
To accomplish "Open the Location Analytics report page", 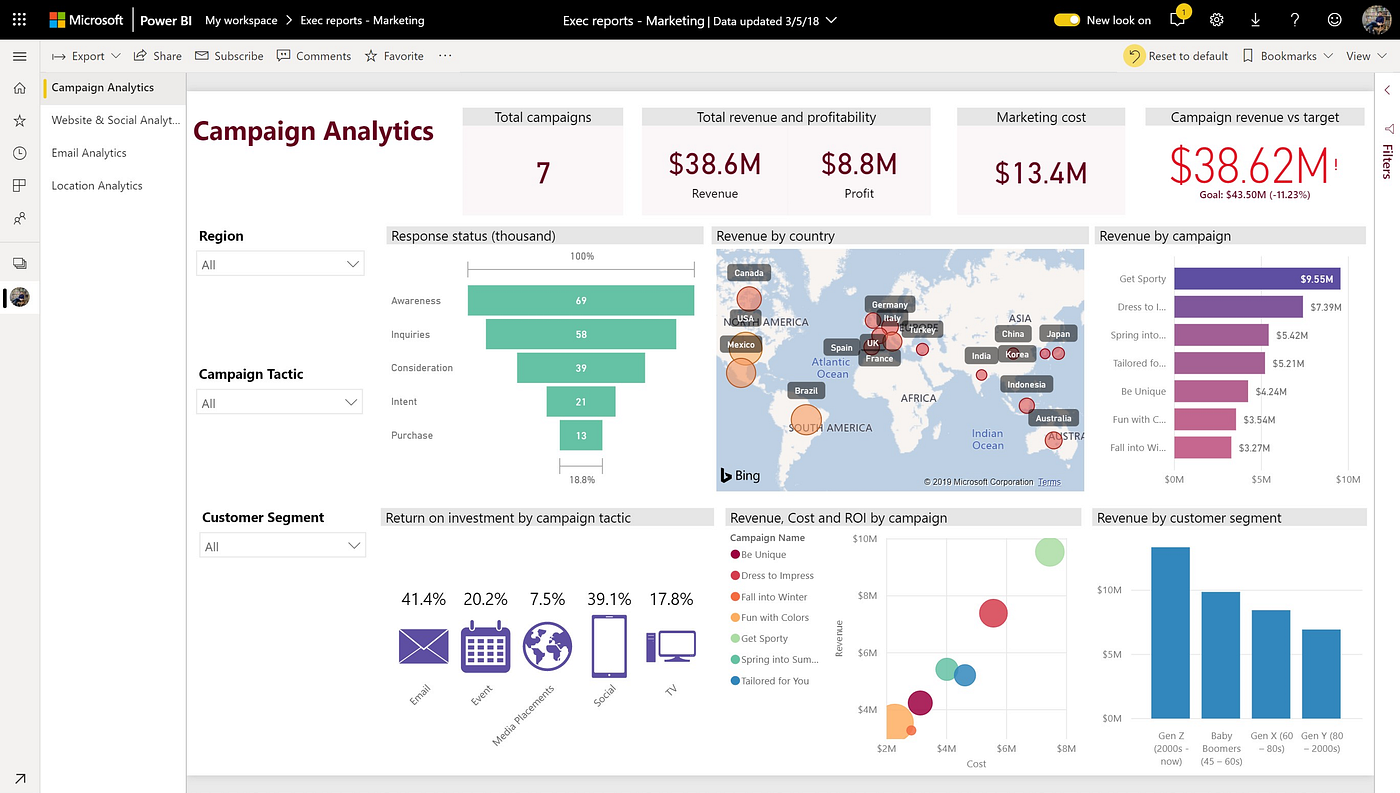I will point(97,185).
